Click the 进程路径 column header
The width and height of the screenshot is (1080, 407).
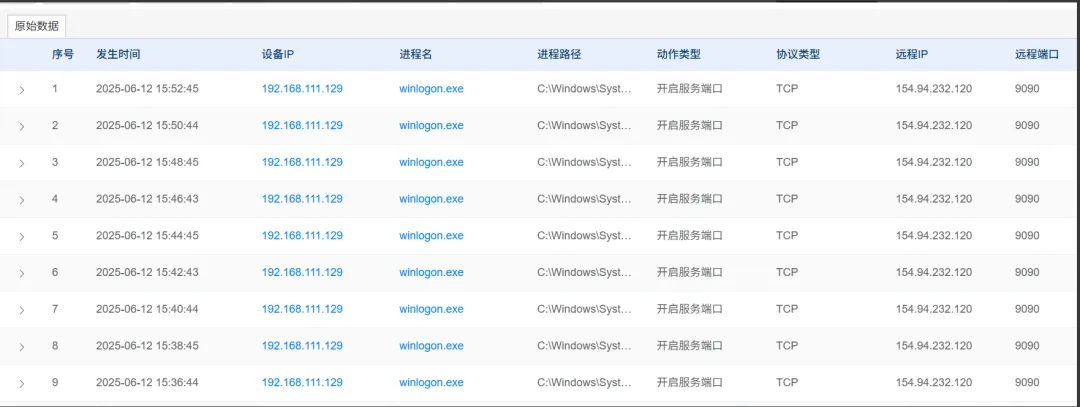point(559,54)
